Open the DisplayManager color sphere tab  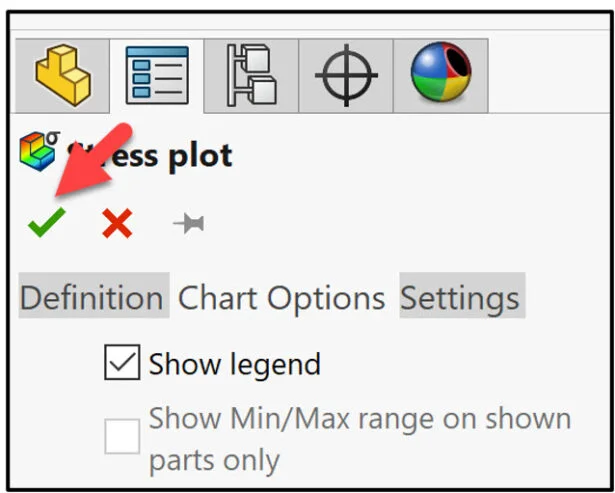tap(440, 75)
